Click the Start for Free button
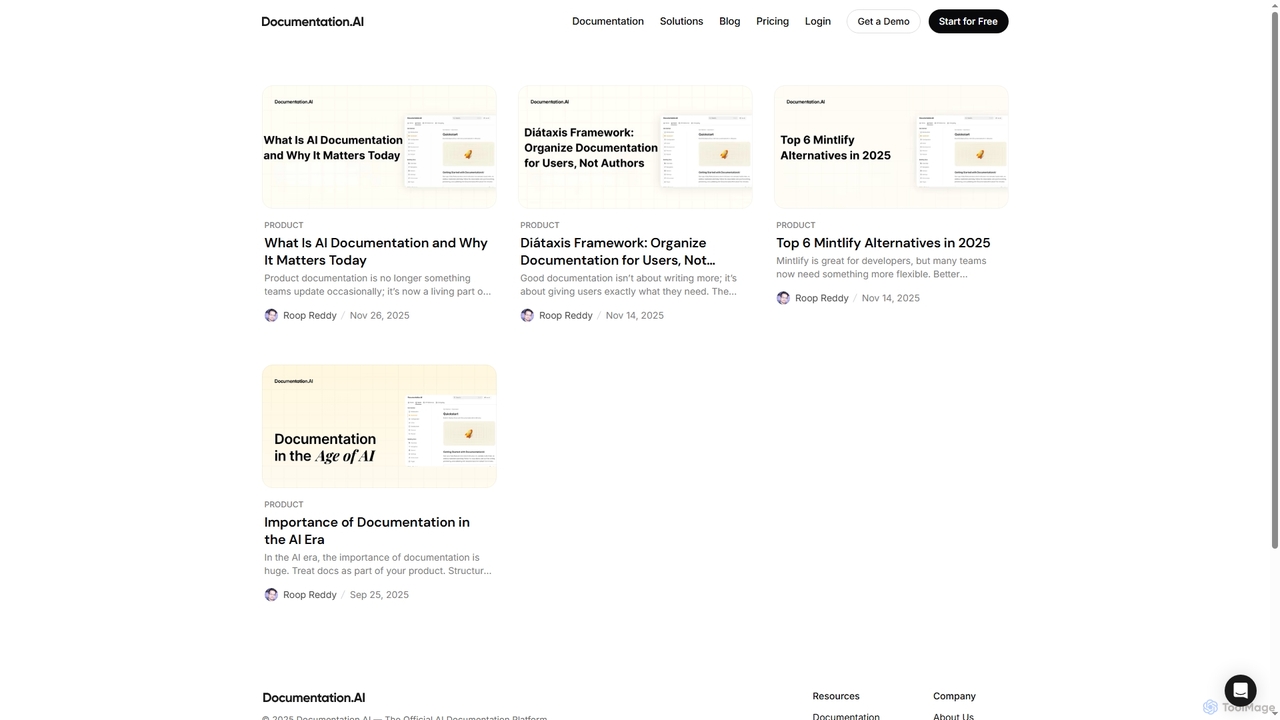1280x720 pixels. tap(968, 21)
